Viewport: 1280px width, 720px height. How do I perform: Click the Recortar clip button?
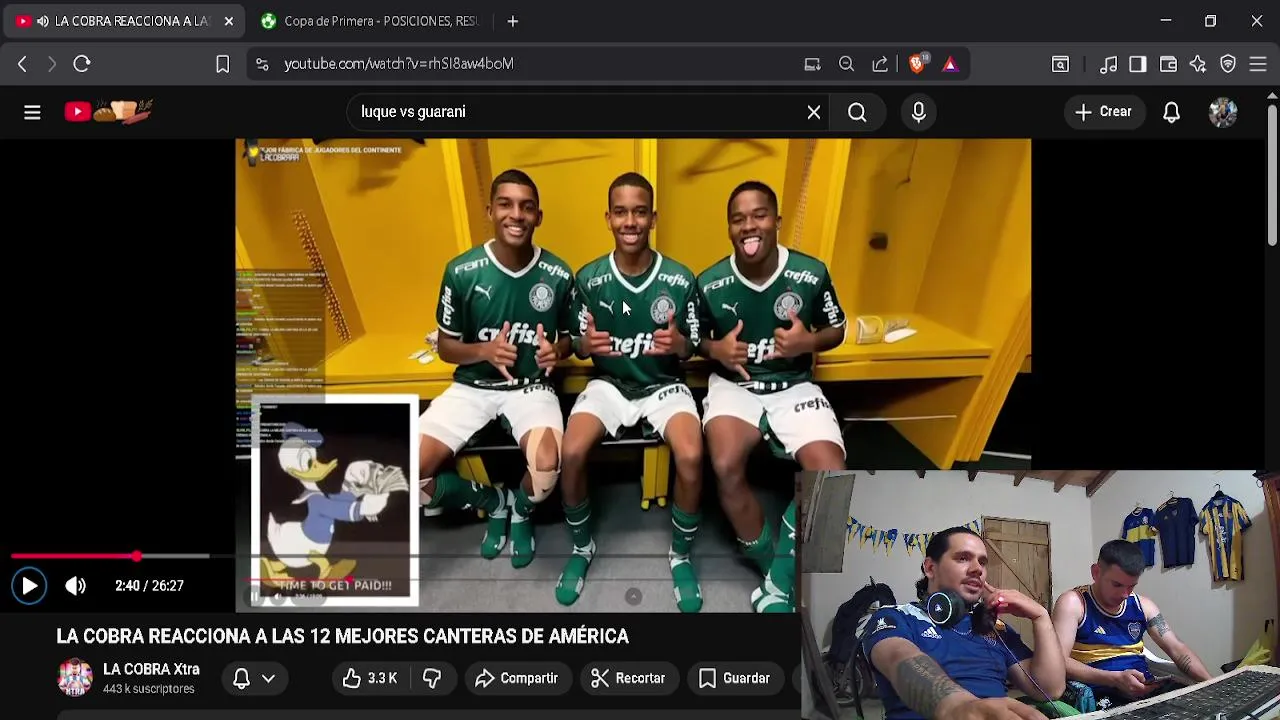click(x=628, y=678)
